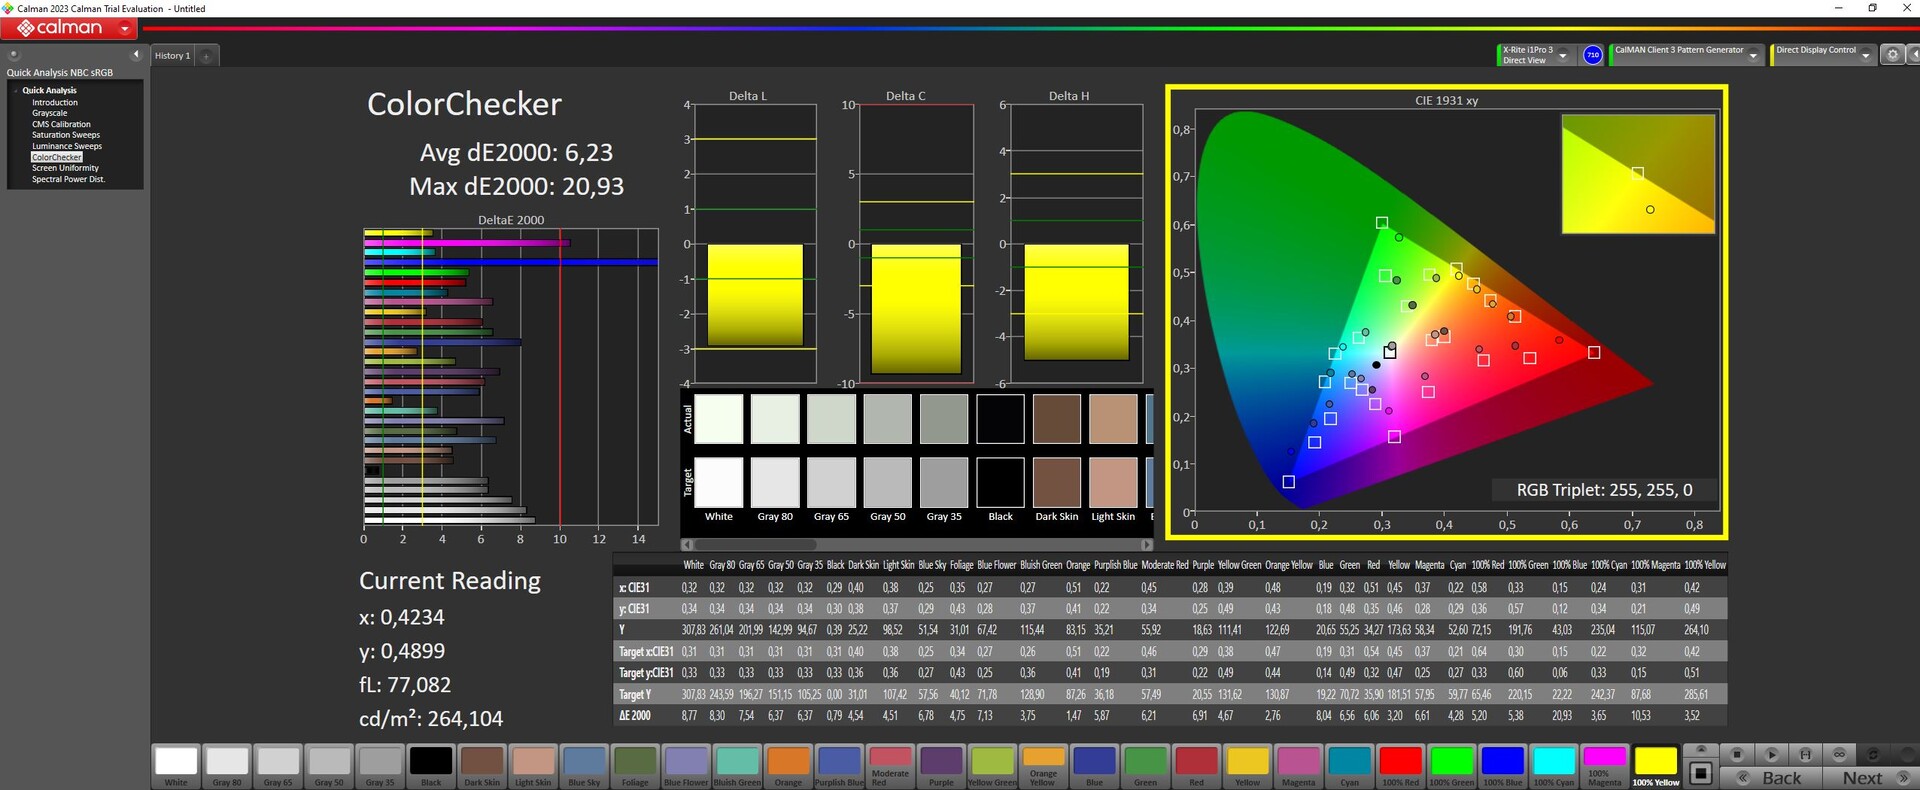Collapse the left workflow sidebar with the arrow

(136, 55)
